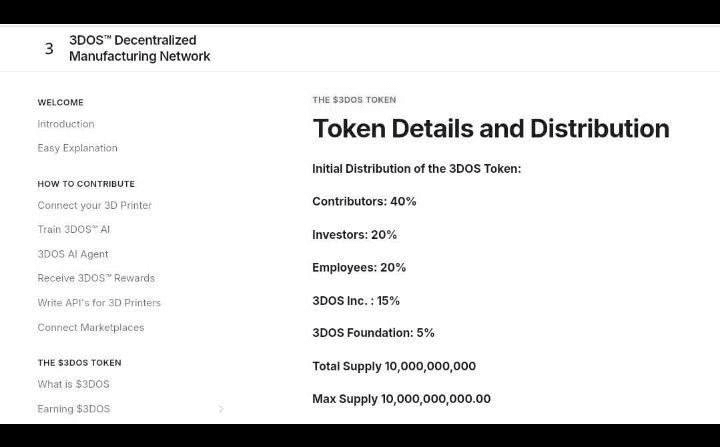Open What is $3DOS page

coord(73,384)
